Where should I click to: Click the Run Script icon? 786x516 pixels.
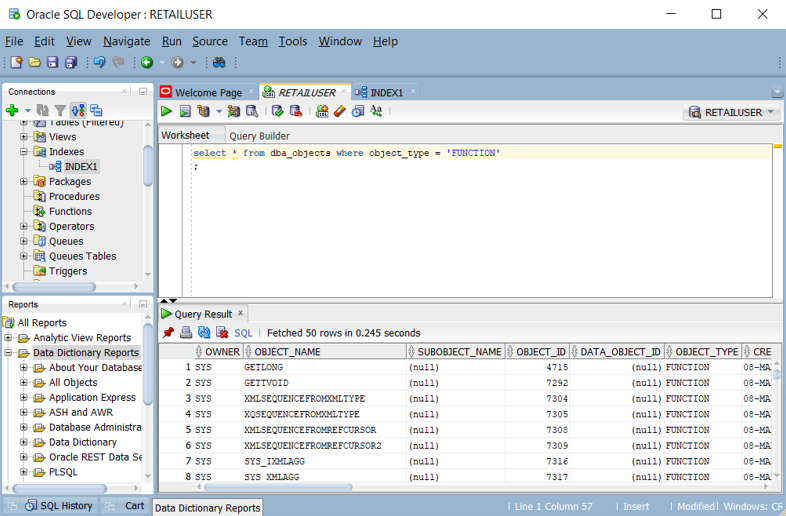185,112
